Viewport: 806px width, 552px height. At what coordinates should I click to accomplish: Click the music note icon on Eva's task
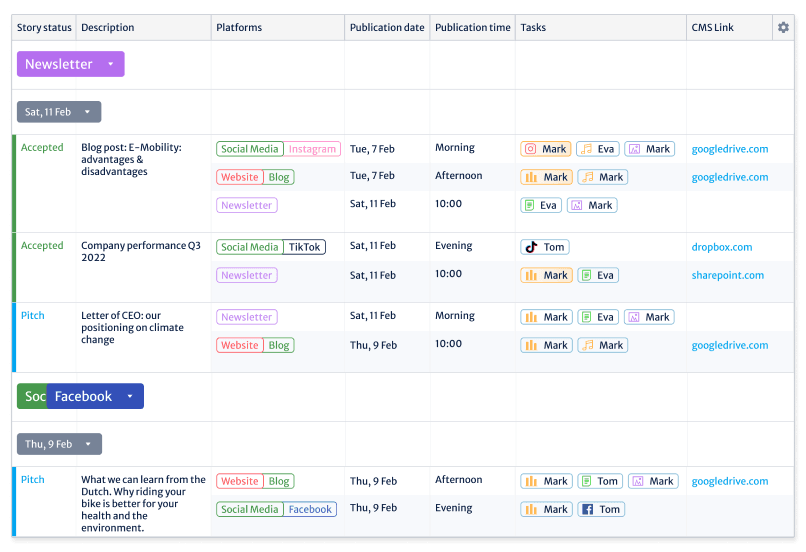pyautogui.click(x=587, y=149)
